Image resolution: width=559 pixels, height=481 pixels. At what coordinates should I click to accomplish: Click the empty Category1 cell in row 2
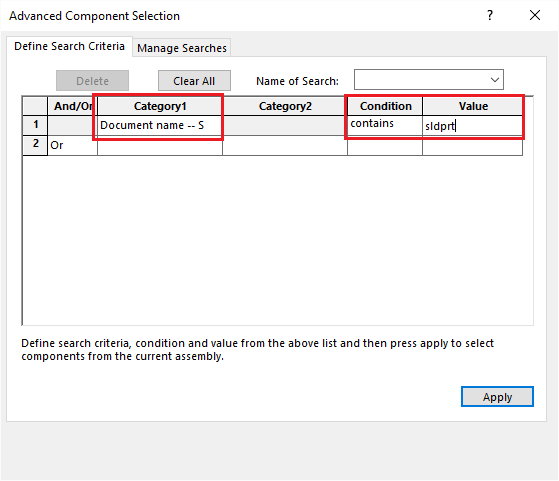[x=160, y=145]
